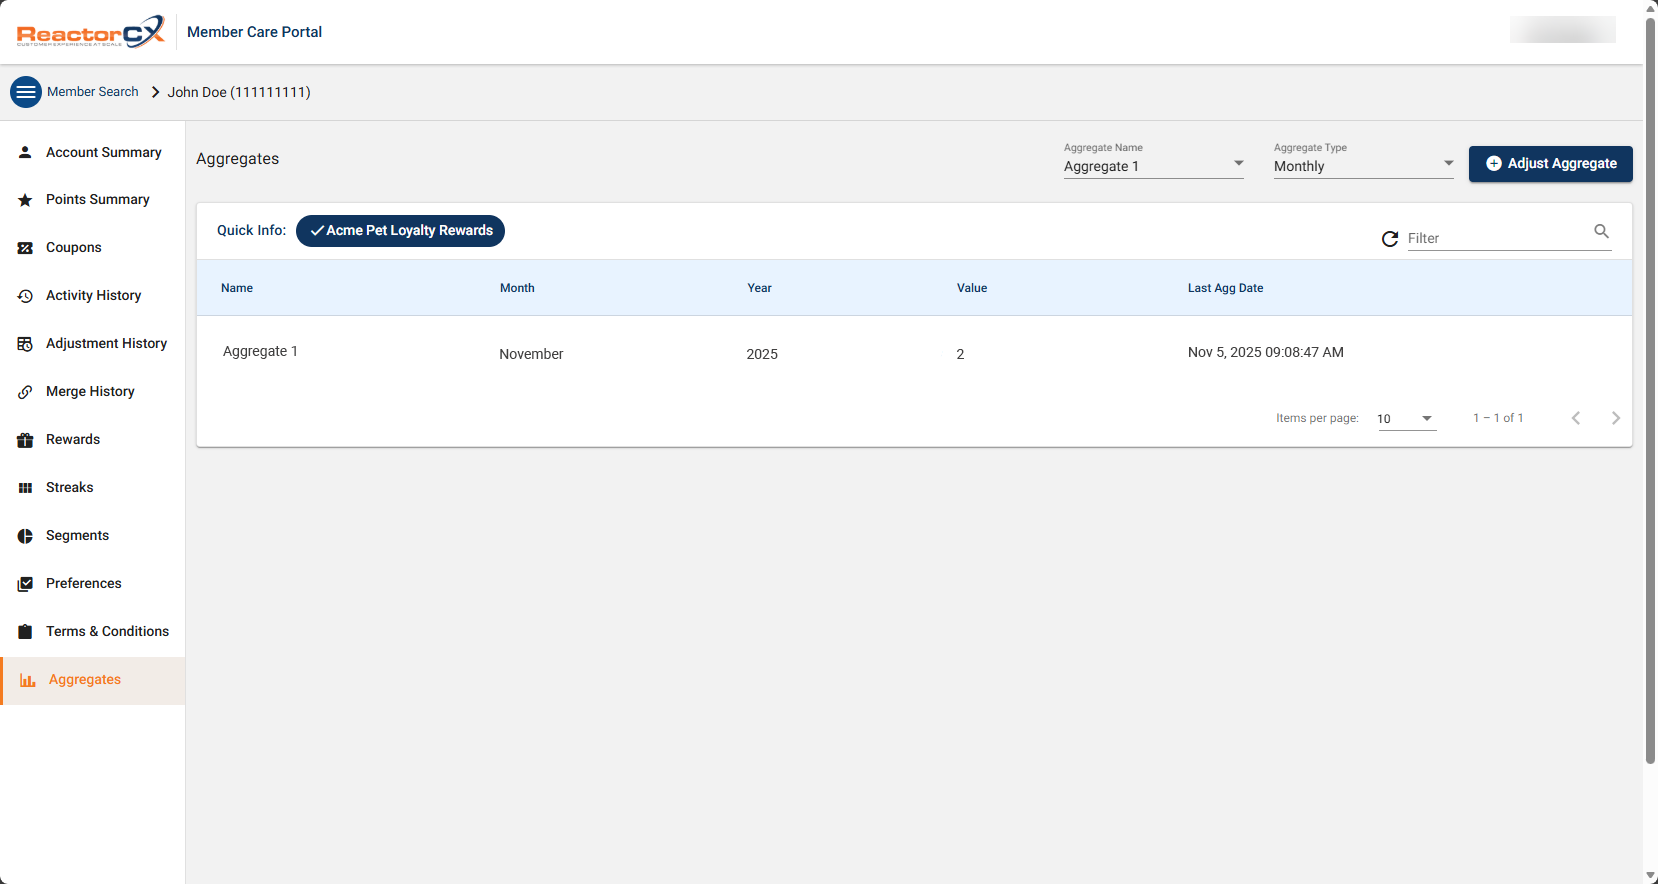The height and width of the screenshot is (884, 1658).
Task: Focus the Filter text field
Action: 1495,238
